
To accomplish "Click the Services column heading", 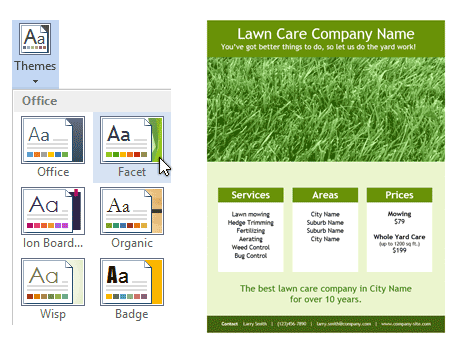I will click(251, 195).
